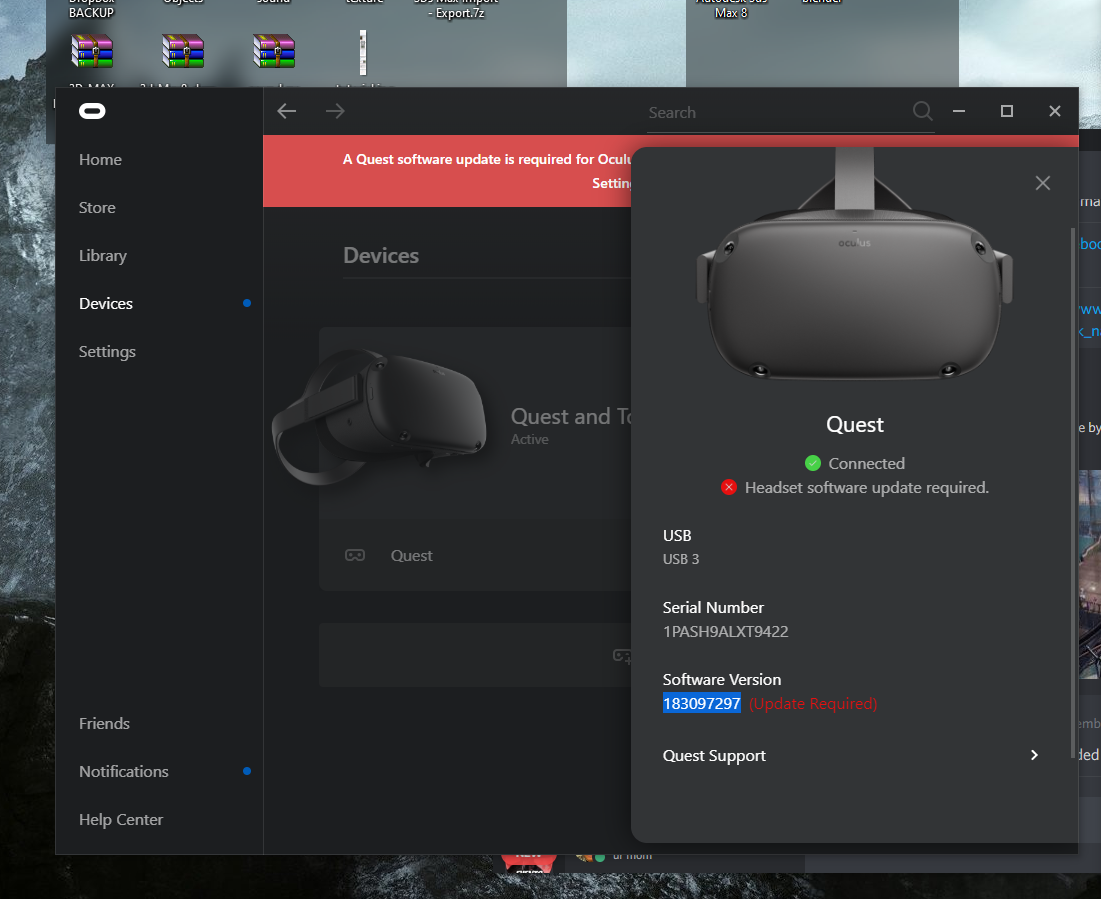
Task: Click the red Quest software update banner
Action: [447, 171]
